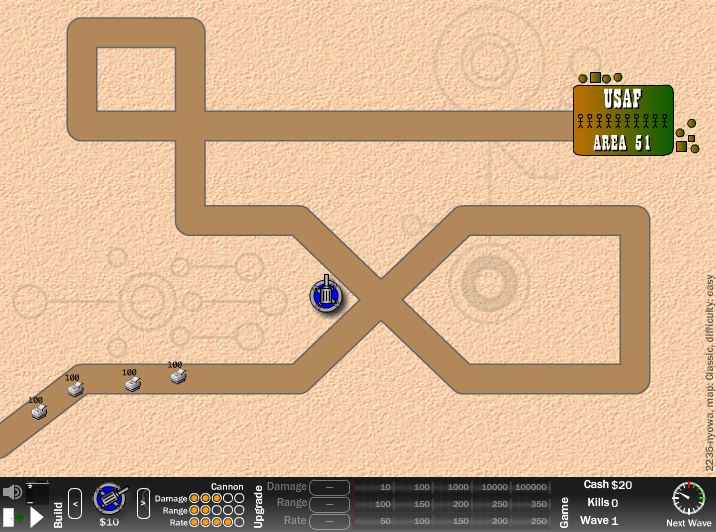
Task: Click the Kills 0 counter
Action: pyautogui.click(x=603, y=503)
